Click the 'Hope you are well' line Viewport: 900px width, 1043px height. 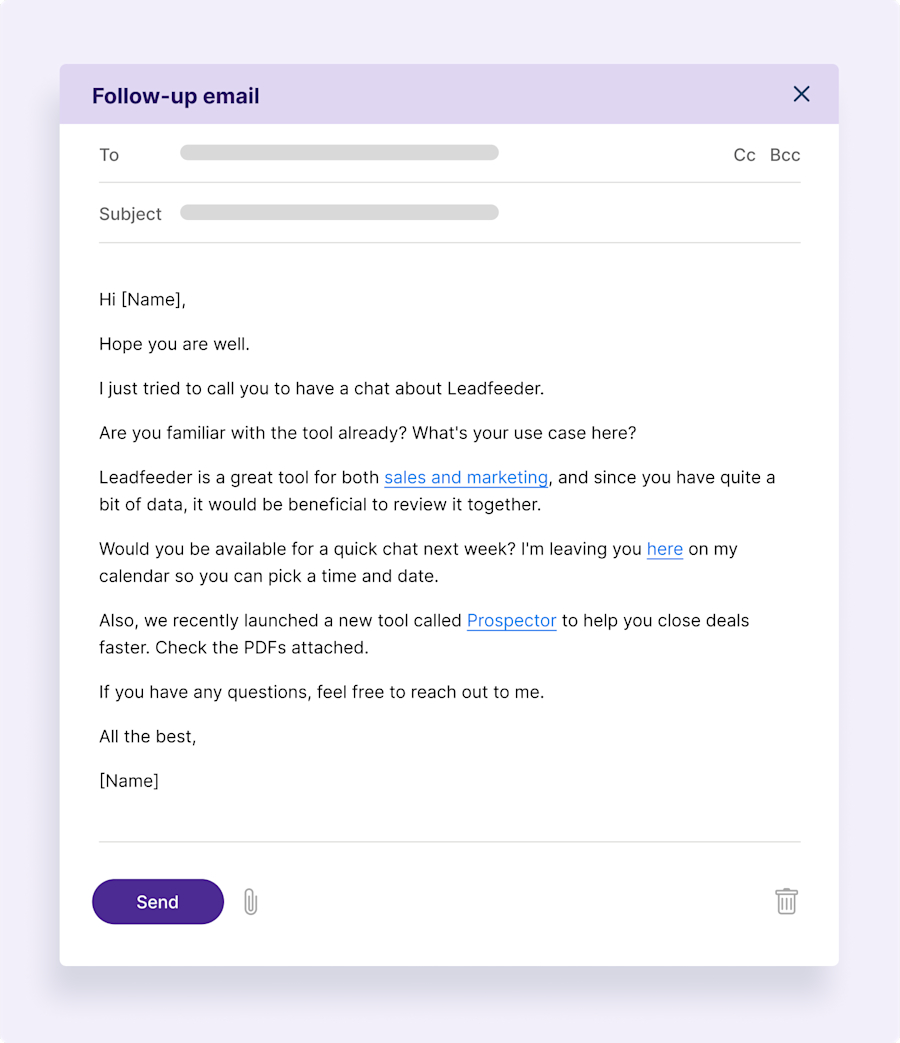tap(174, 343)
